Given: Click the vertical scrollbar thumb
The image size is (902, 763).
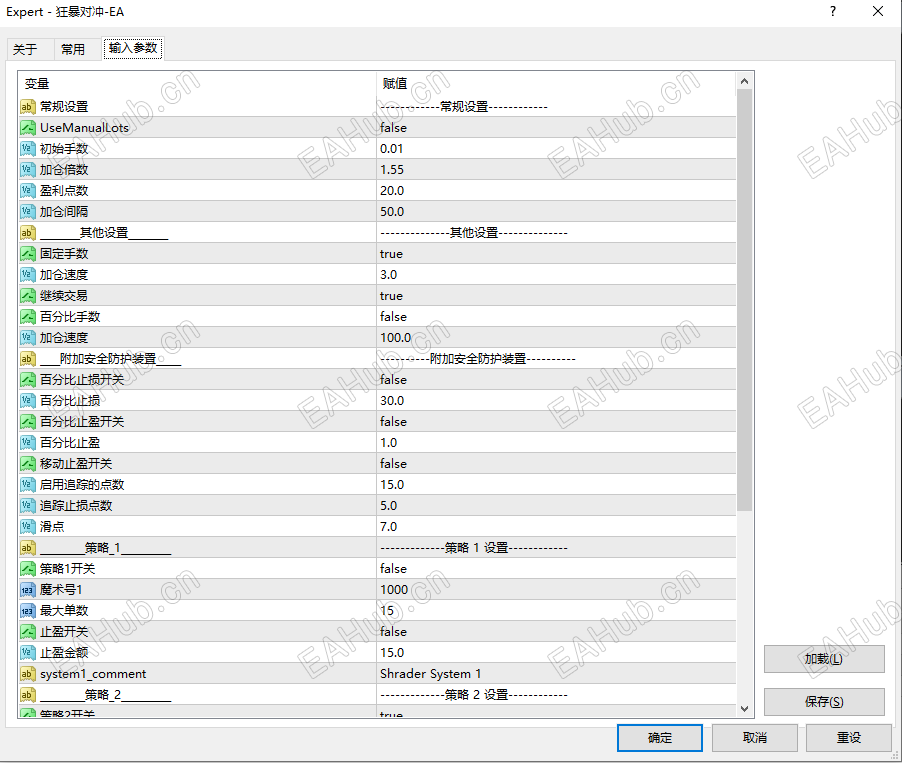Looking at the screenshot, I should tap(744, 300).
